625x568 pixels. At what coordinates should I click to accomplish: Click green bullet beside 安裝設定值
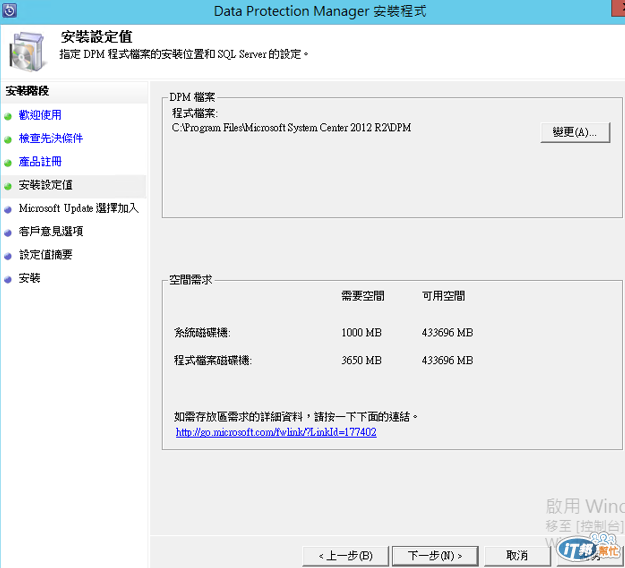(x=8, y=186)
